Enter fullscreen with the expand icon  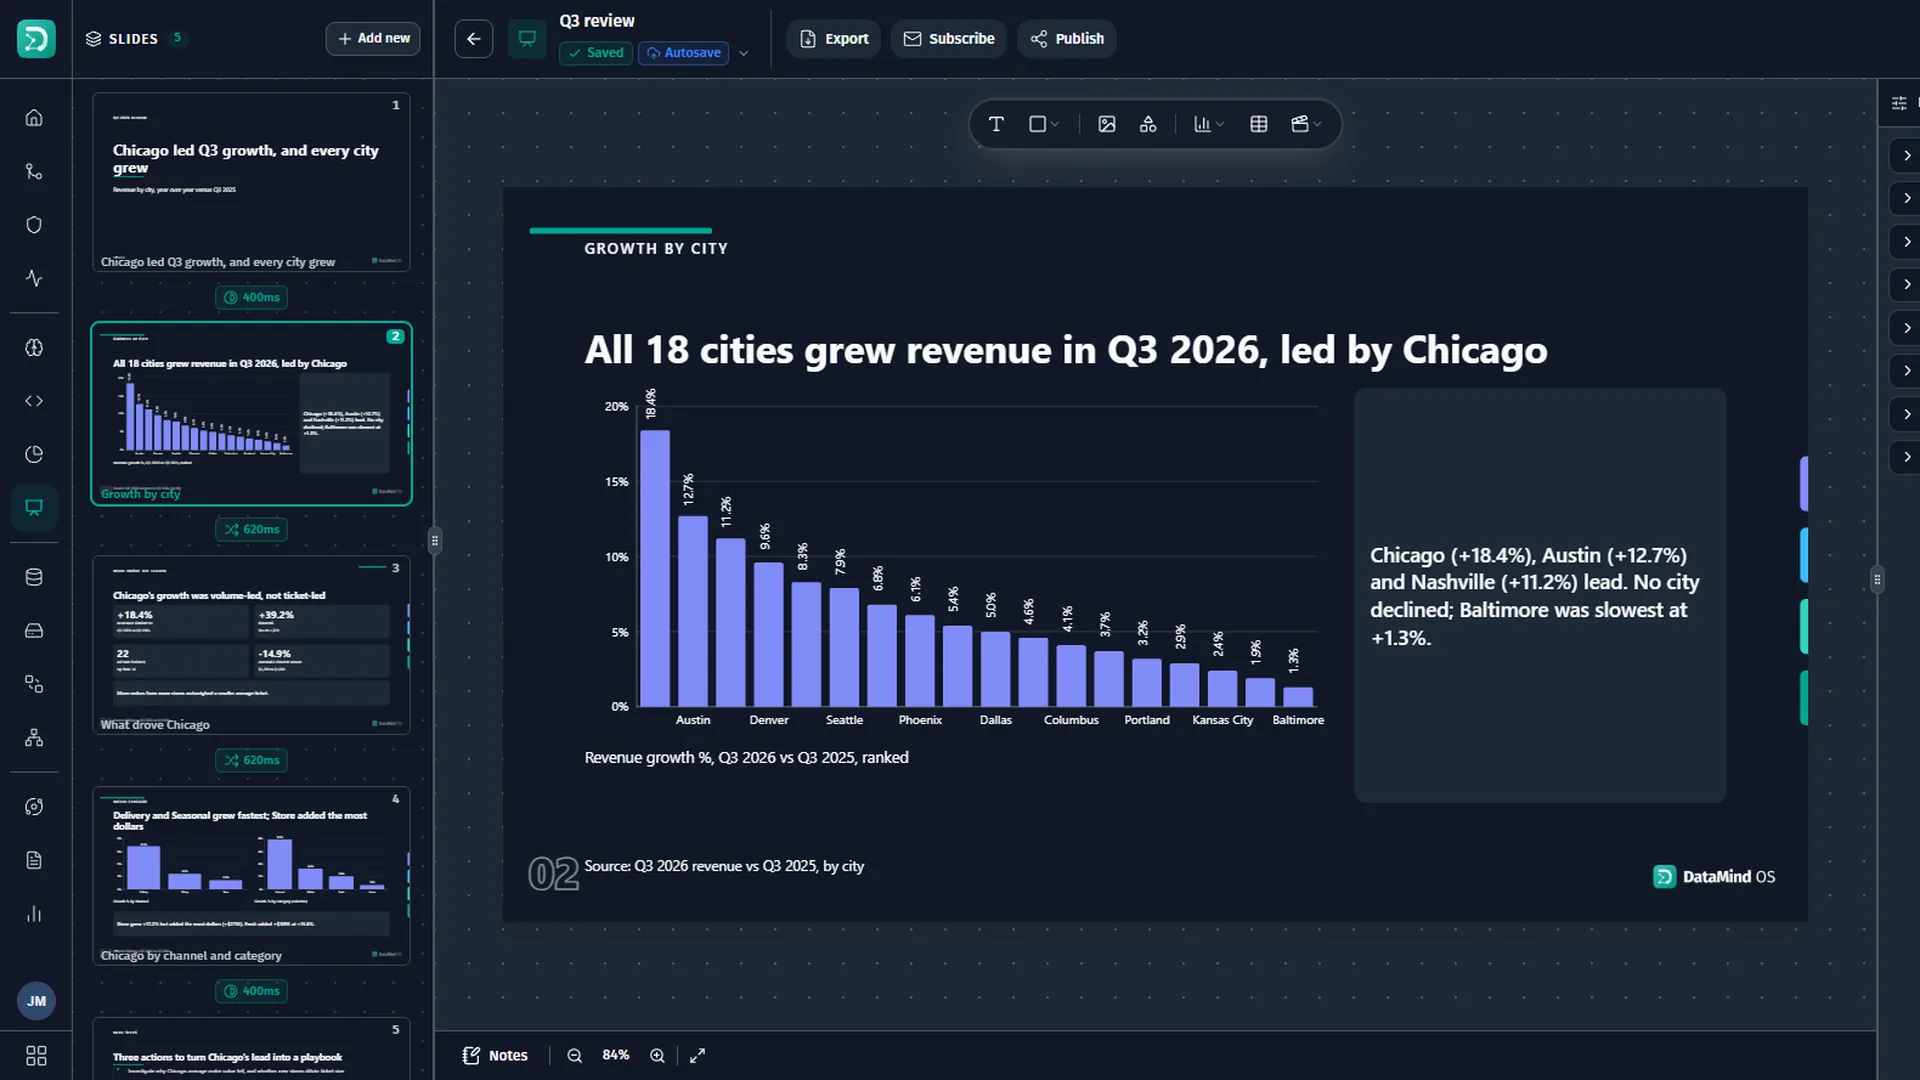point(698,1055)
